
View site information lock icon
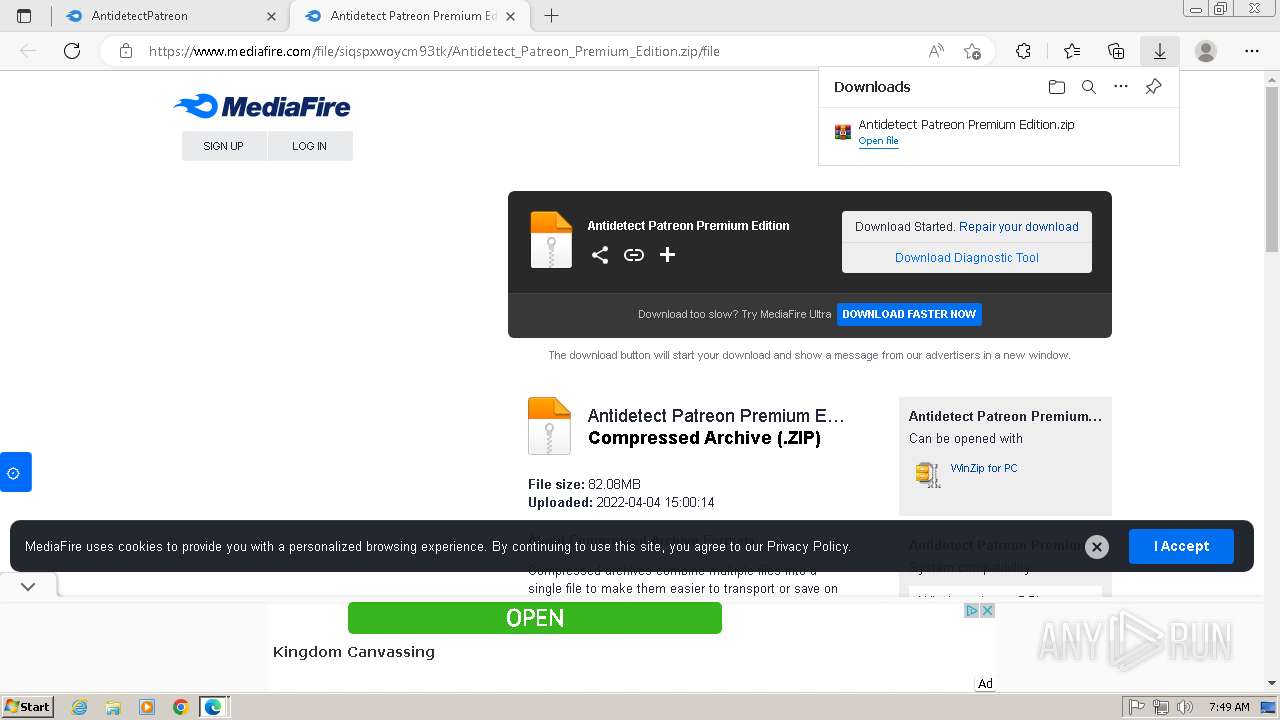(126, 51)
